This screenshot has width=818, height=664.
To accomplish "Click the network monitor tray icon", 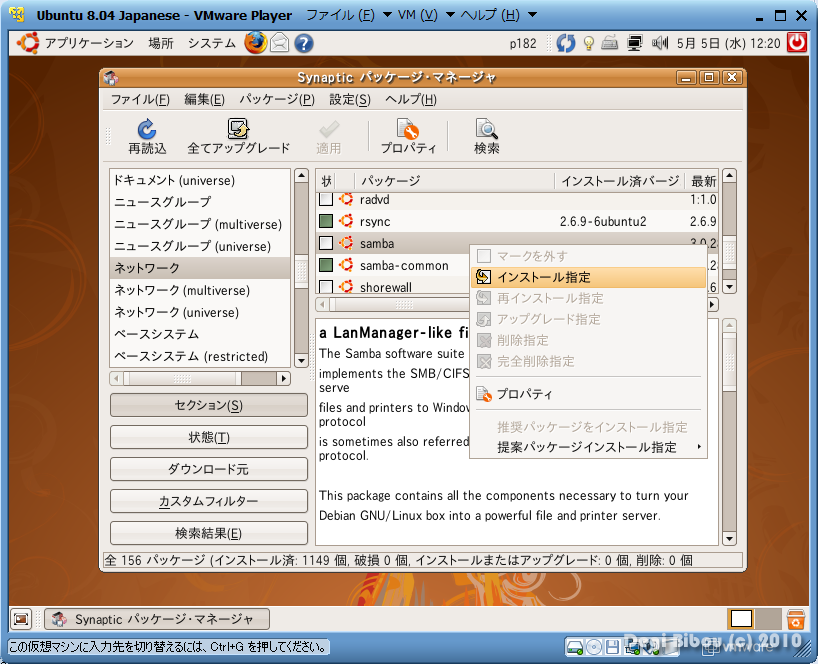I will click(634, 43).
